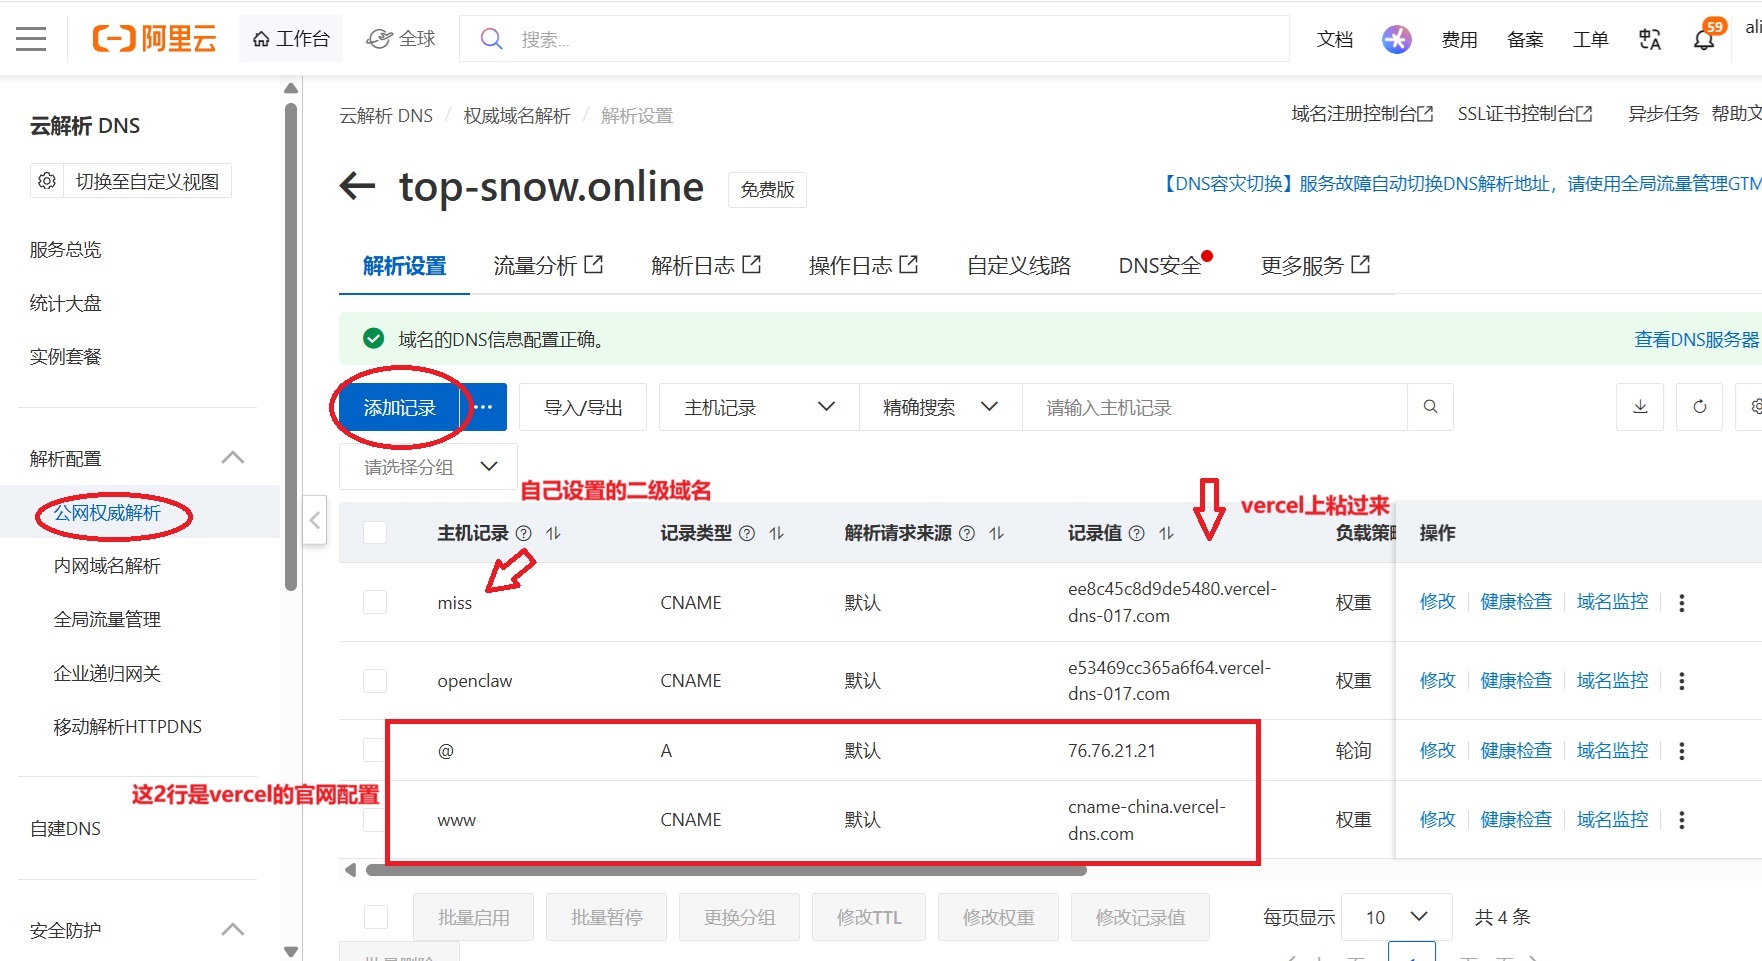
Task: Collapse the 解析配置 sidebar section
Action: 232,458
